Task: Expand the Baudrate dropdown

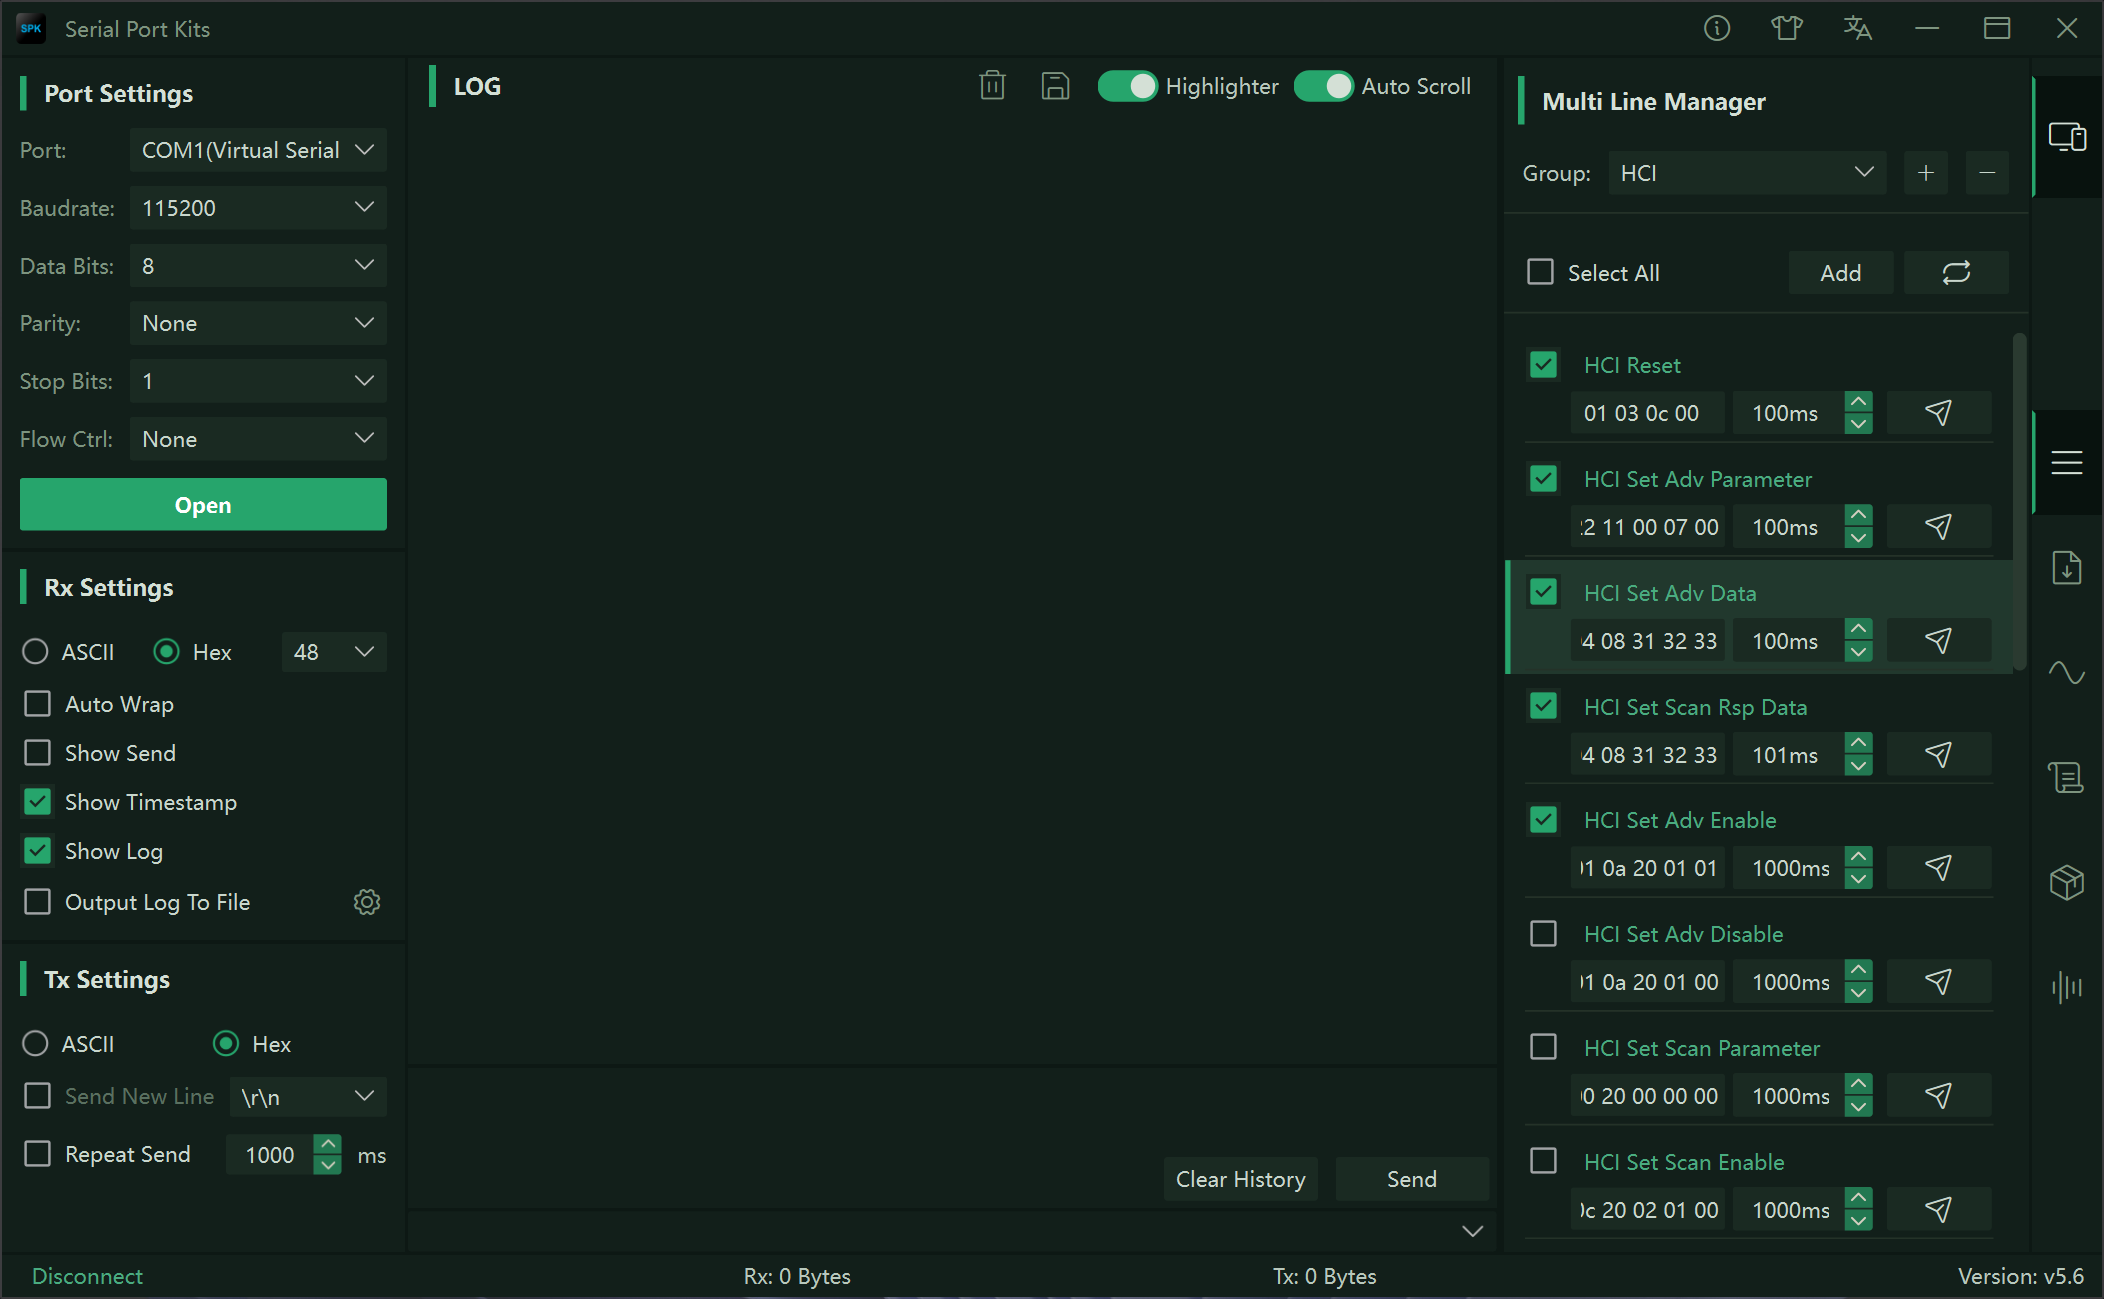Action: (x=258, y=208)
